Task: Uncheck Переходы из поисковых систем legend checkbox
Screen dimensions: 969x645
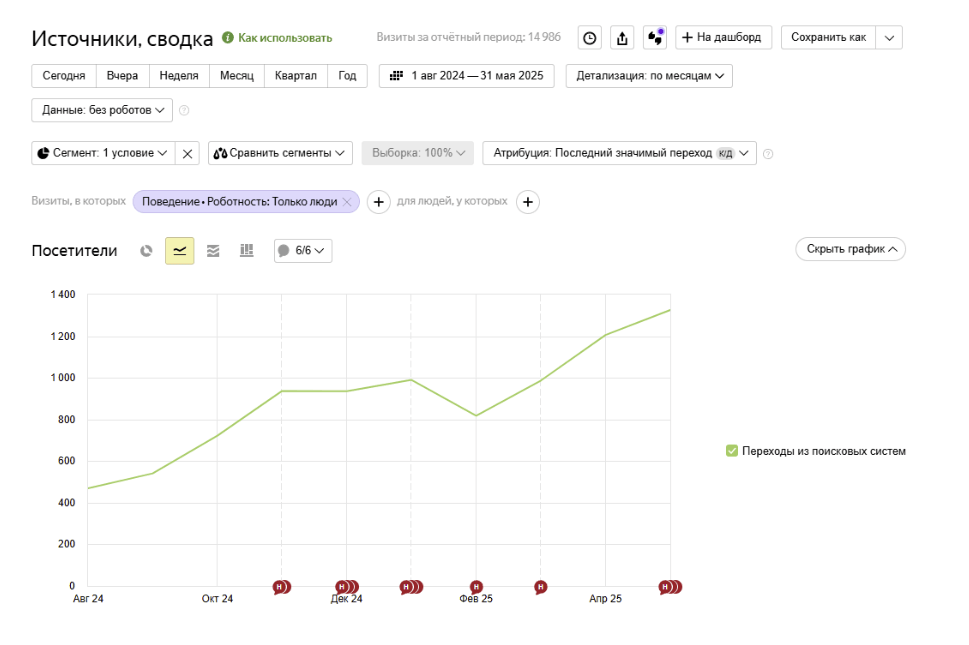Action: pos(732,451)
